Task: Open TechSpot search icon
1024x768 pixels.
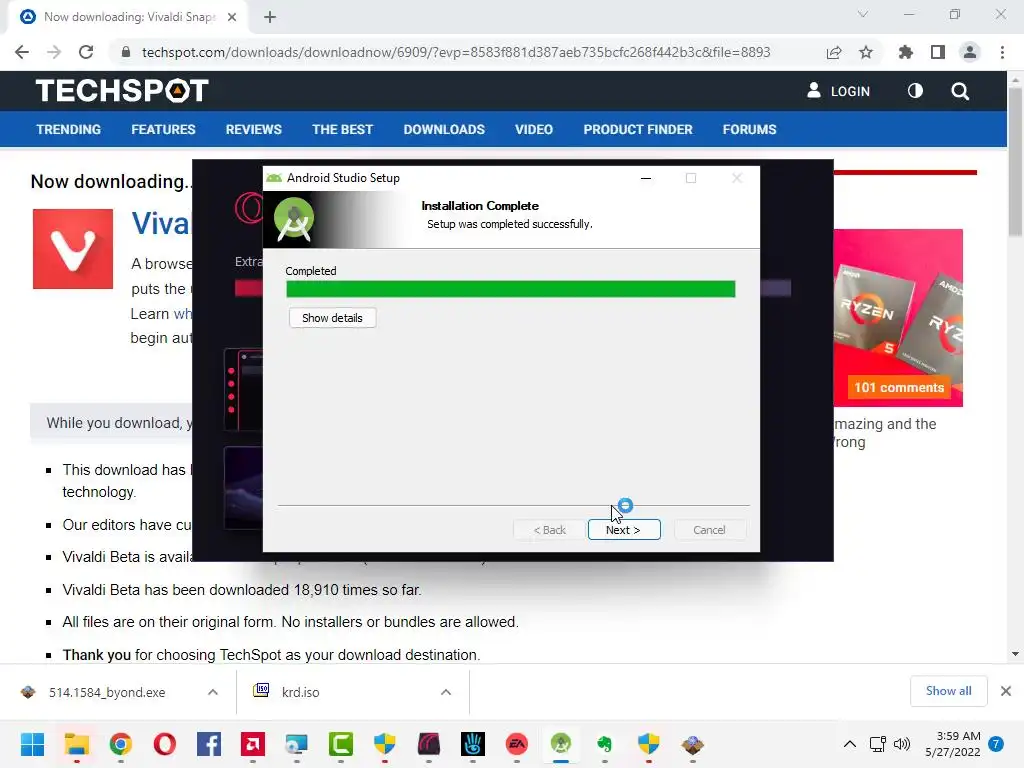Action: click(960, 91)
